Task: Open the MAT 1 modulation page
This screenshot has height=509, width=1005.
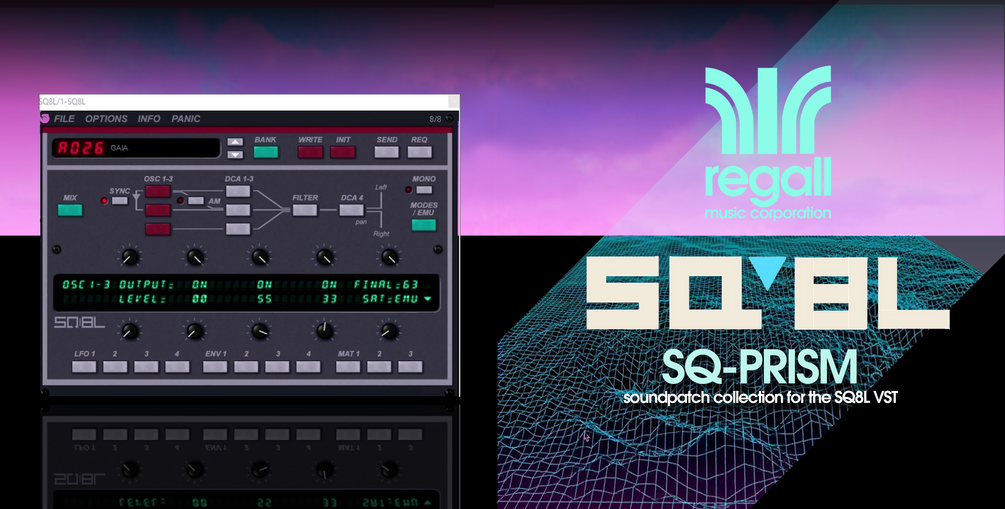Action: (348, 367)
